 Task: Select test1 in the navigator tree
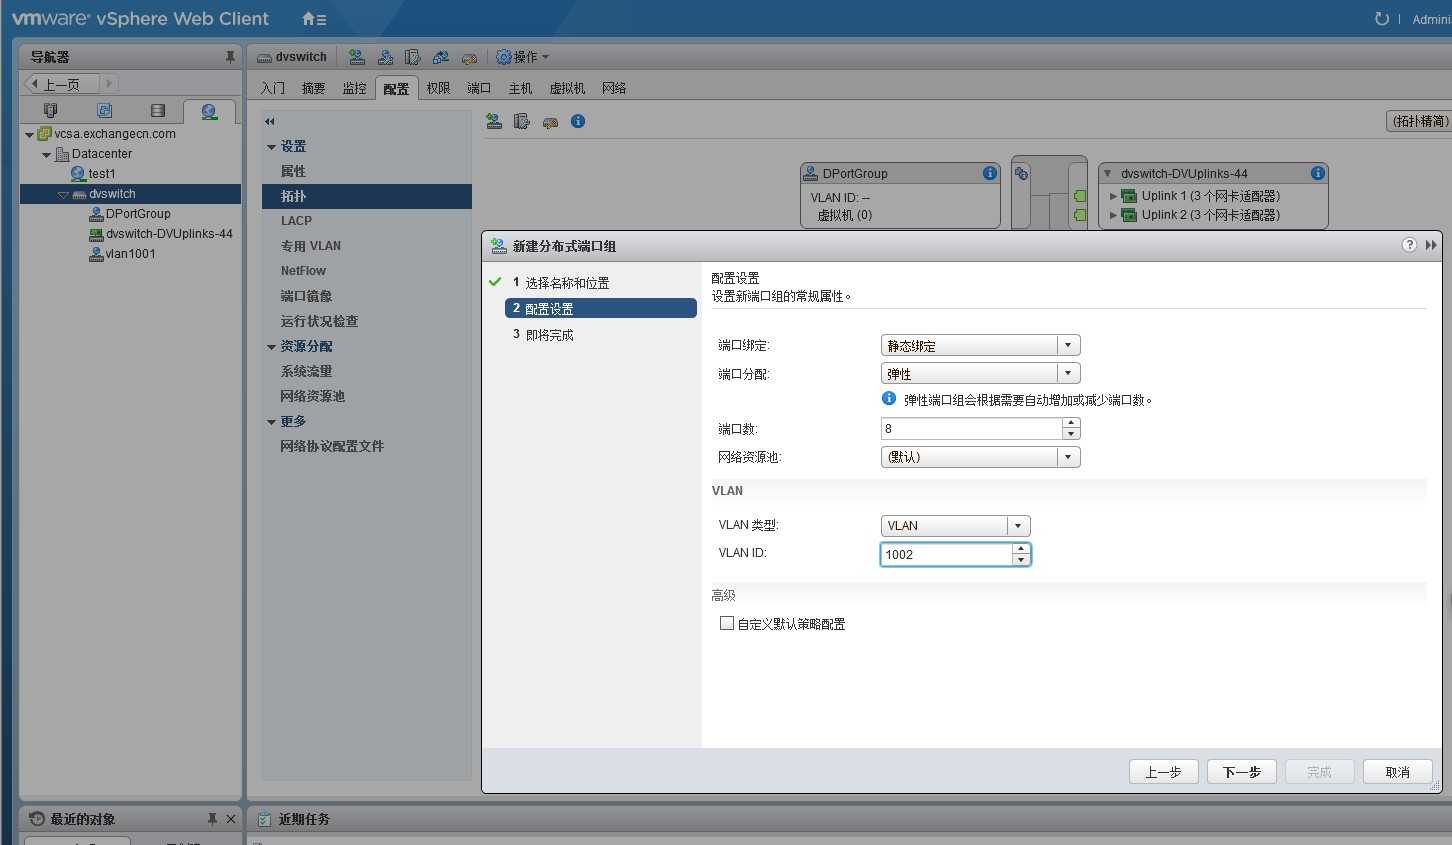pos(101,174)
